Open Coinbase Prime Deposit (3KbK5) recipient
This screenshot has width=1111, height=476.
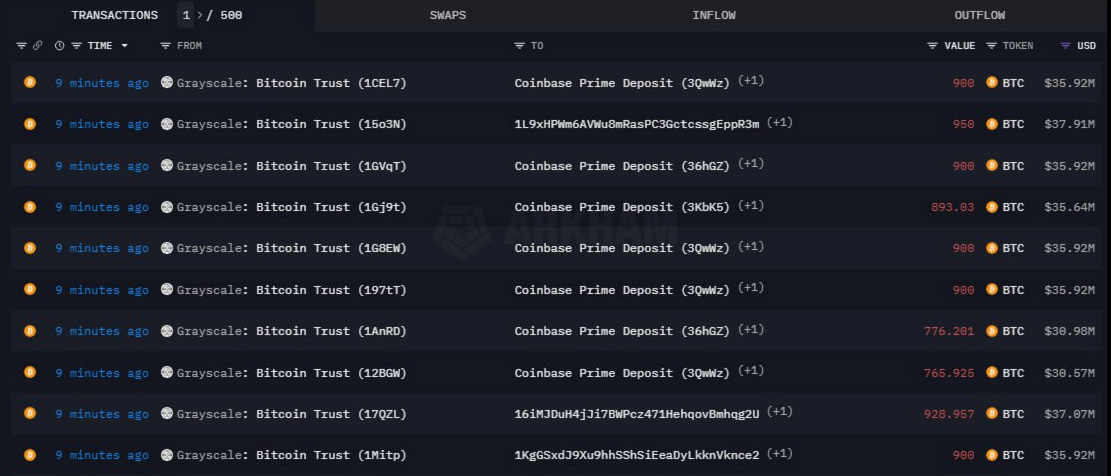622,208
